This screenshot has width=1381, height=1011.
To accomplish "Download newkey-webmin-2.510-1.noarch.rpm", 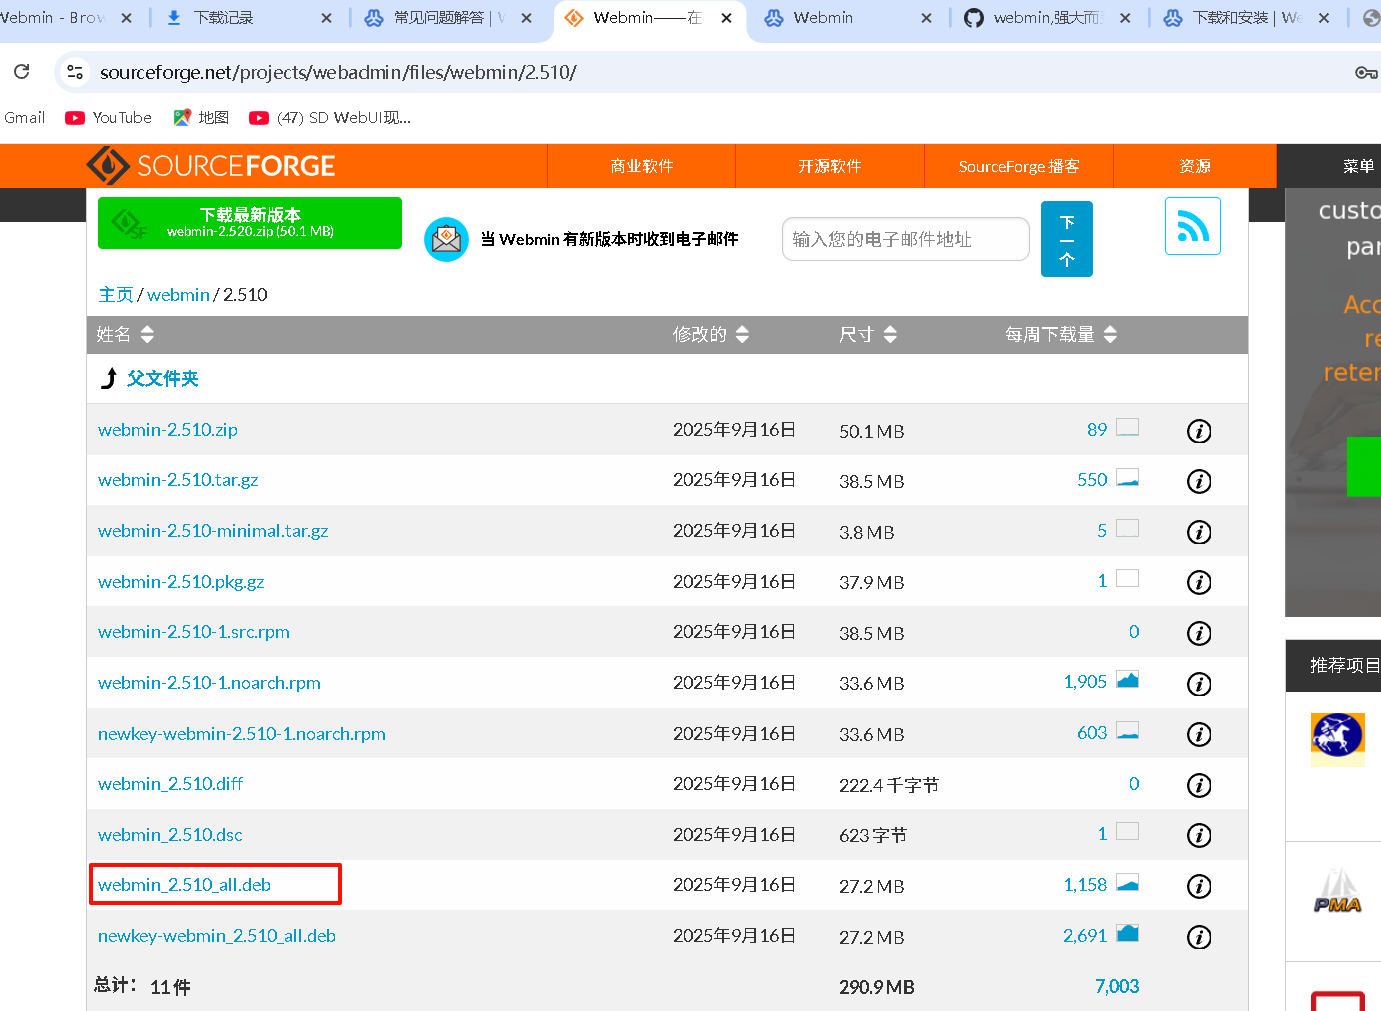I will coord(242,734).
